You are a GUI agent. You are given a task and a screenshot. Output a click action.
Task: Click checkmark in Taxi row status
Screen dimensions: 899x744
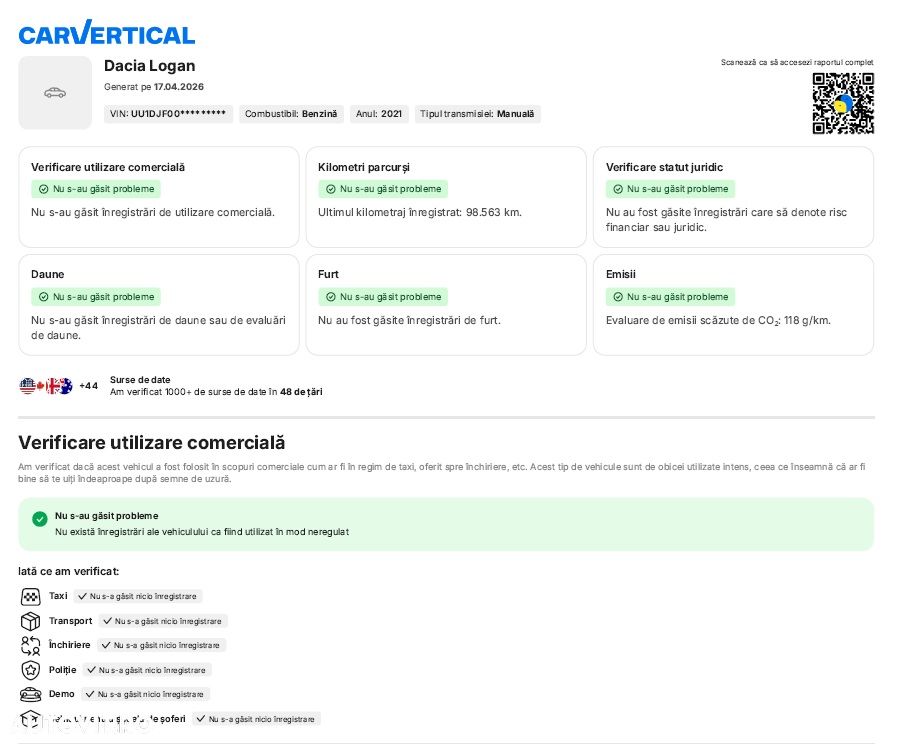[x=83, y=596]
